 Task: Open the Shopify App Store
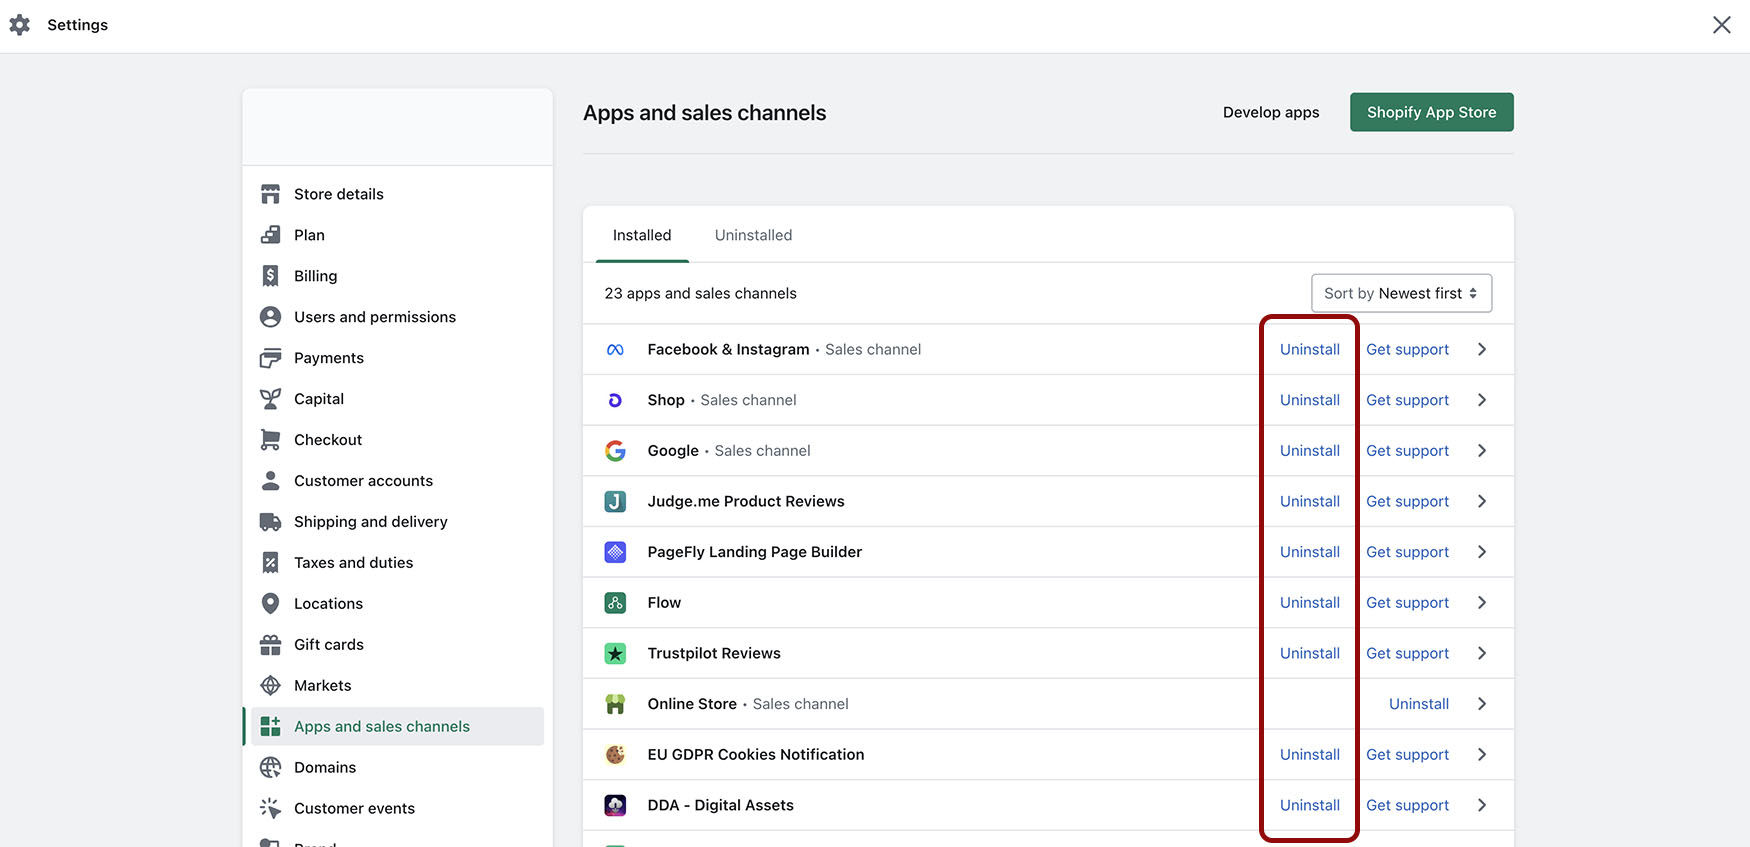(1431, 112)
